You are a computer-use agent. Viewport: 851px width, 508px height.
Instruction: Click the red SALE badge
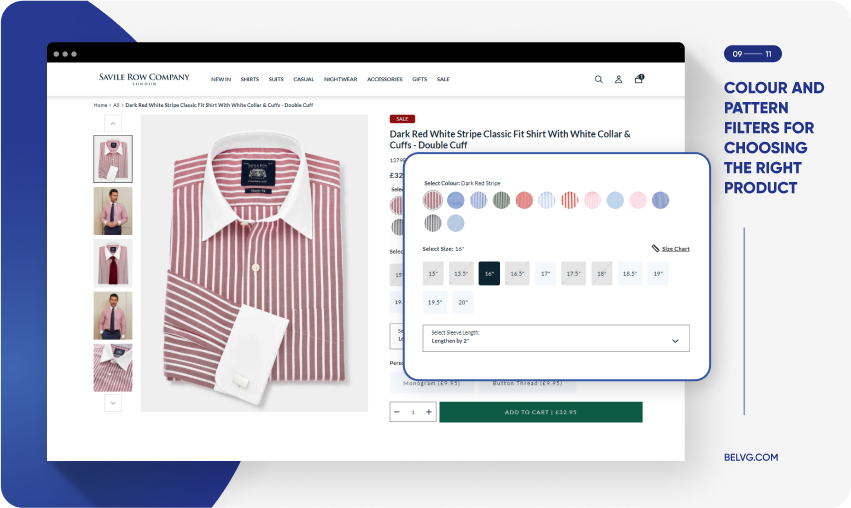402,119
